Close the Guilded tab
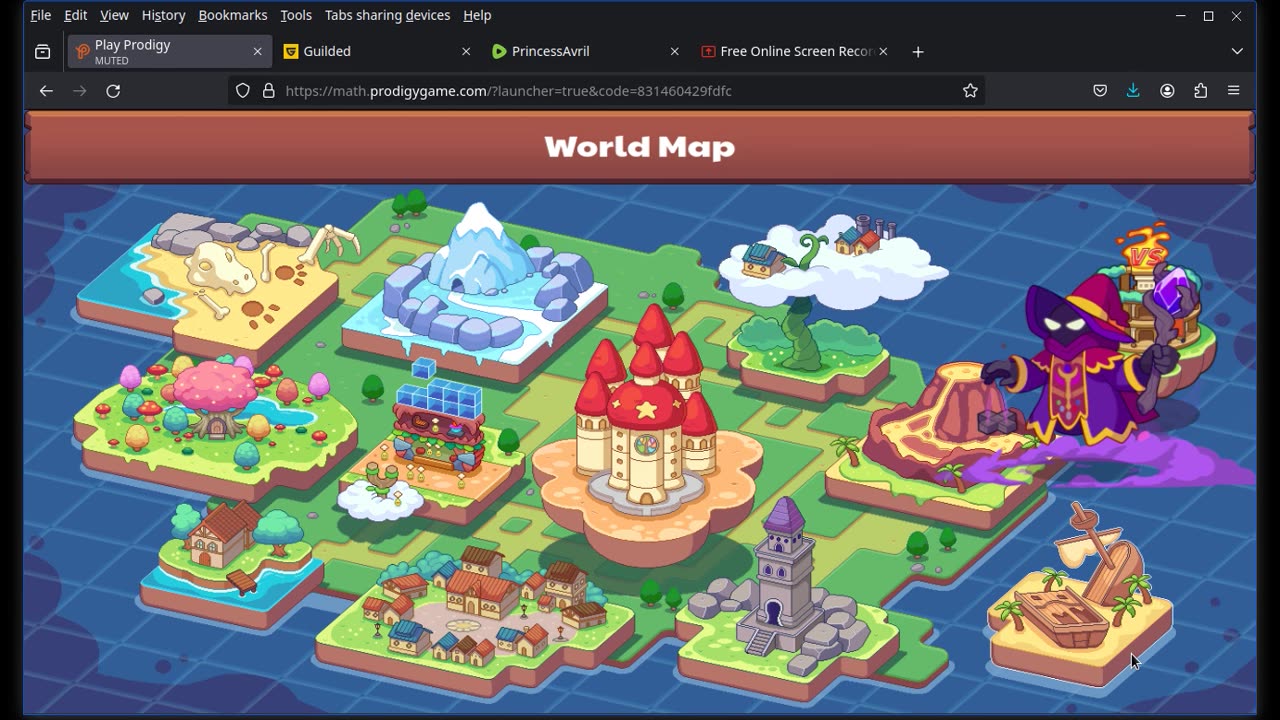Screen dimensions: 1280x720 point(466,51)
